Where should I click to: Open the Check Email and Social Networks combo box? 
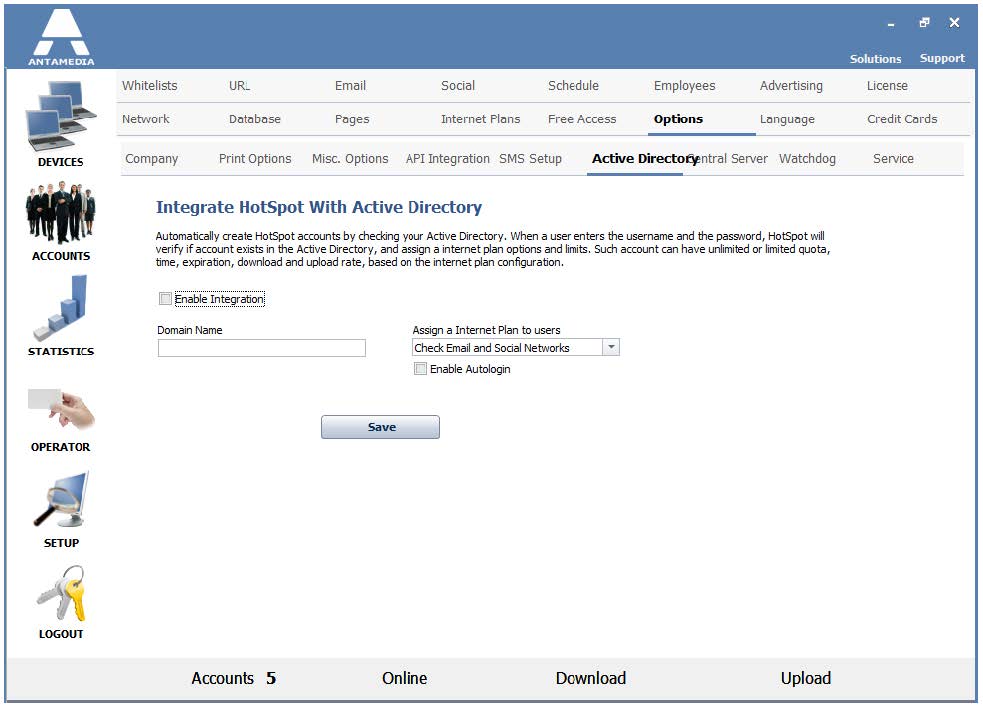click(x=515, y=347)
